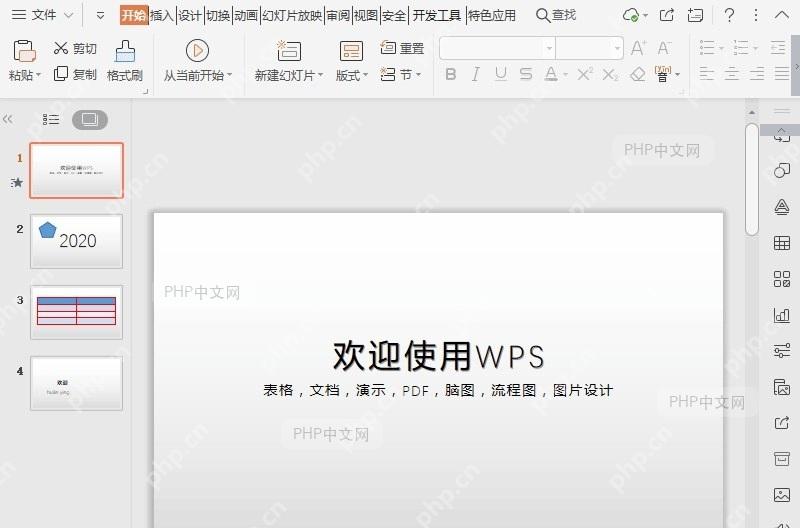Click the chart icon in right sidebar

(x=782, y=315)
